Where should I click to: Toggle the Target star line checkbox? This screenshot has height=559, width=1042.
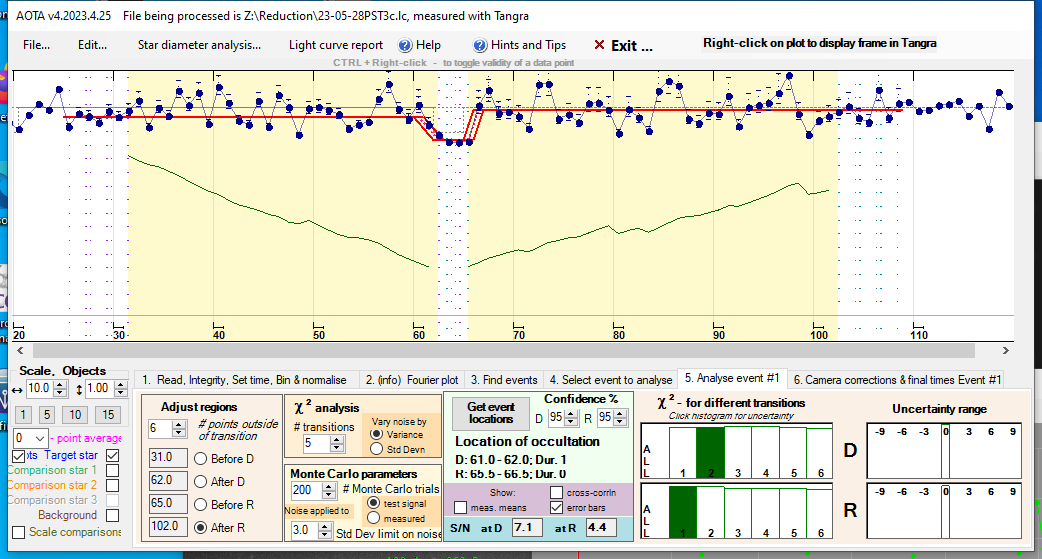(x=113, y=455)
